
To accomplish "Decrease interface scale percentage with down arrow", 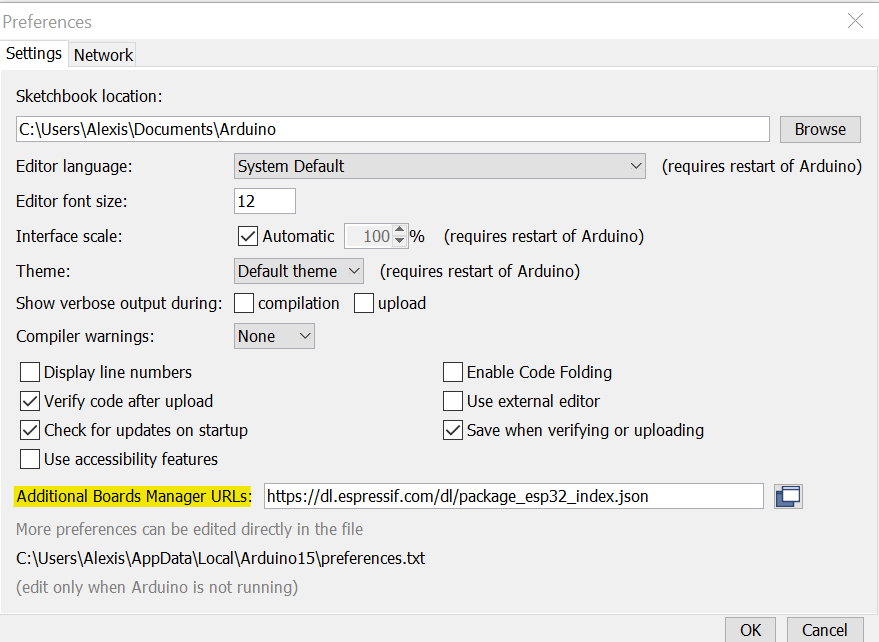I will (x=399, y=241).
